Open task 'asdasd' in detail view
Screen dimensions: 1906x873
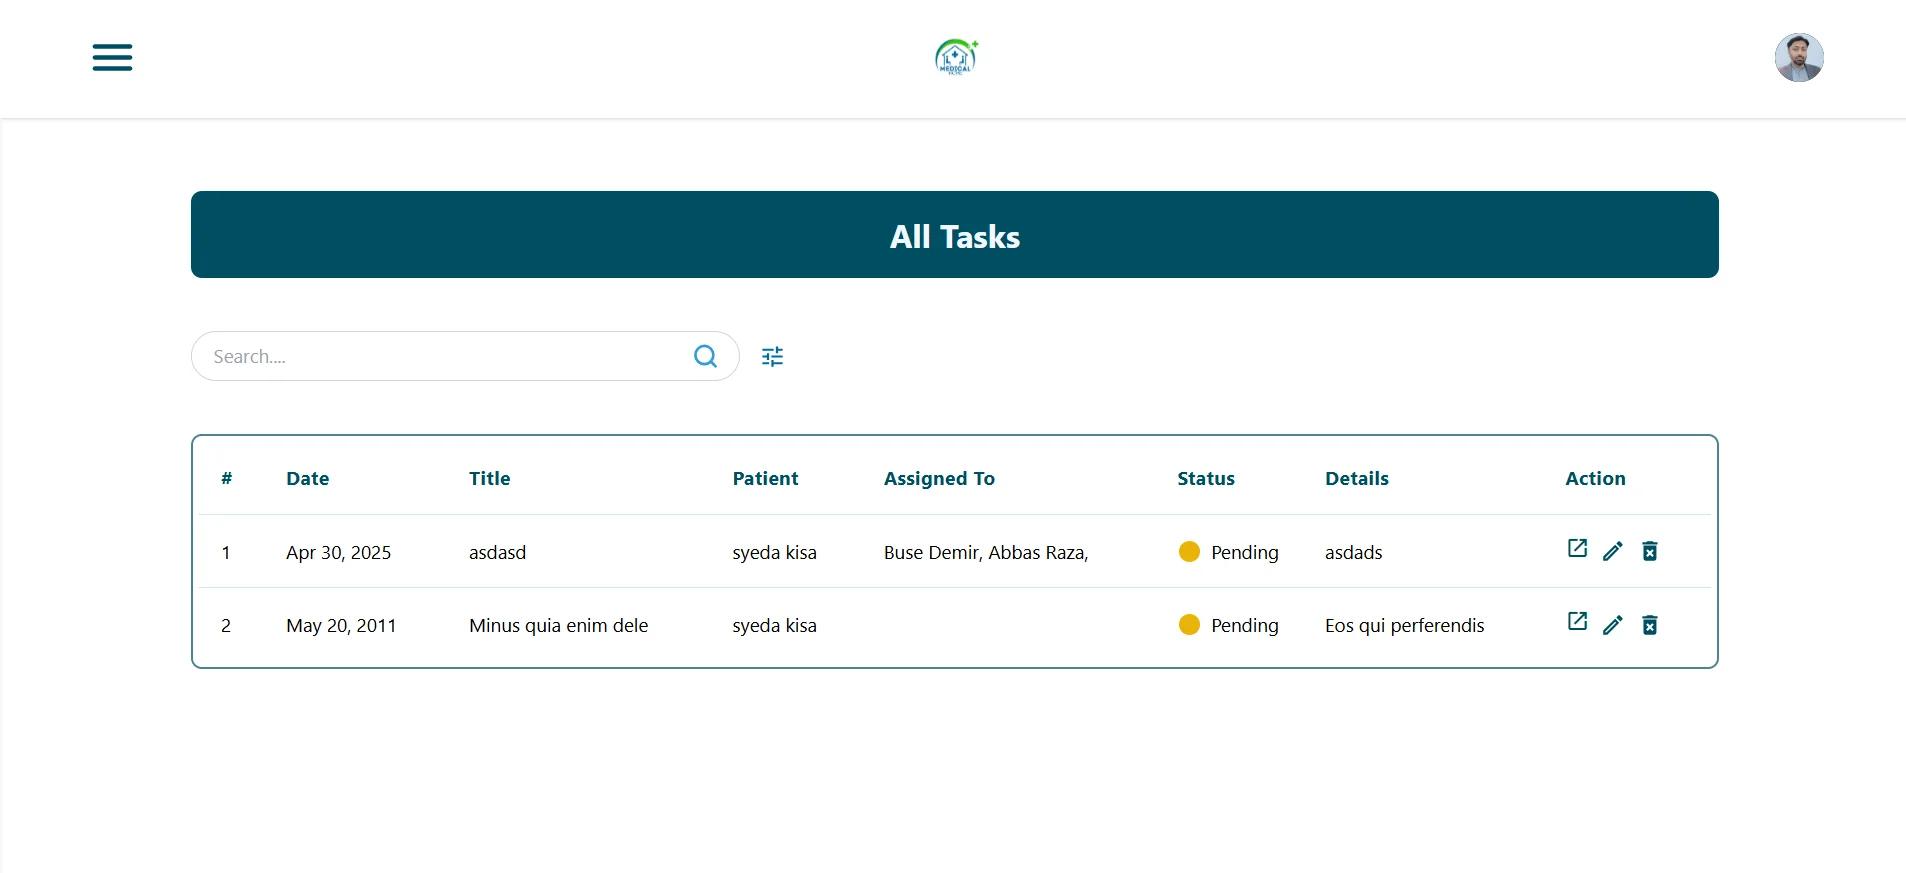tap(1577, 549)
